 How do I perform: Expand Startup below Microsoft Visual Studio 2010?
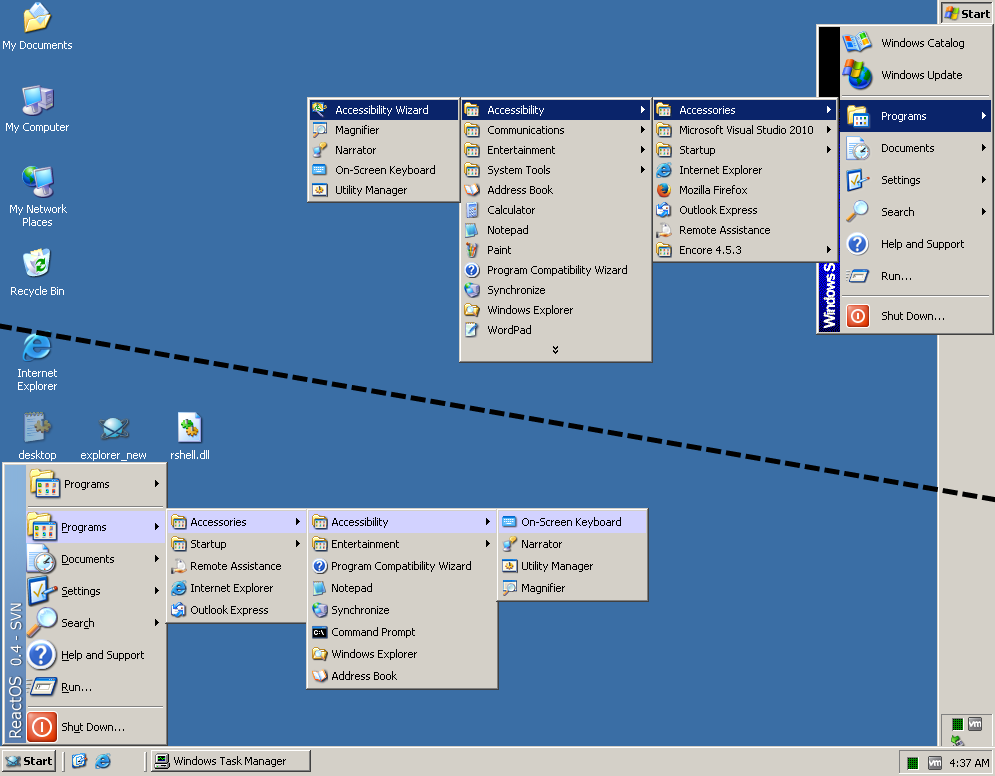point(745,150)
